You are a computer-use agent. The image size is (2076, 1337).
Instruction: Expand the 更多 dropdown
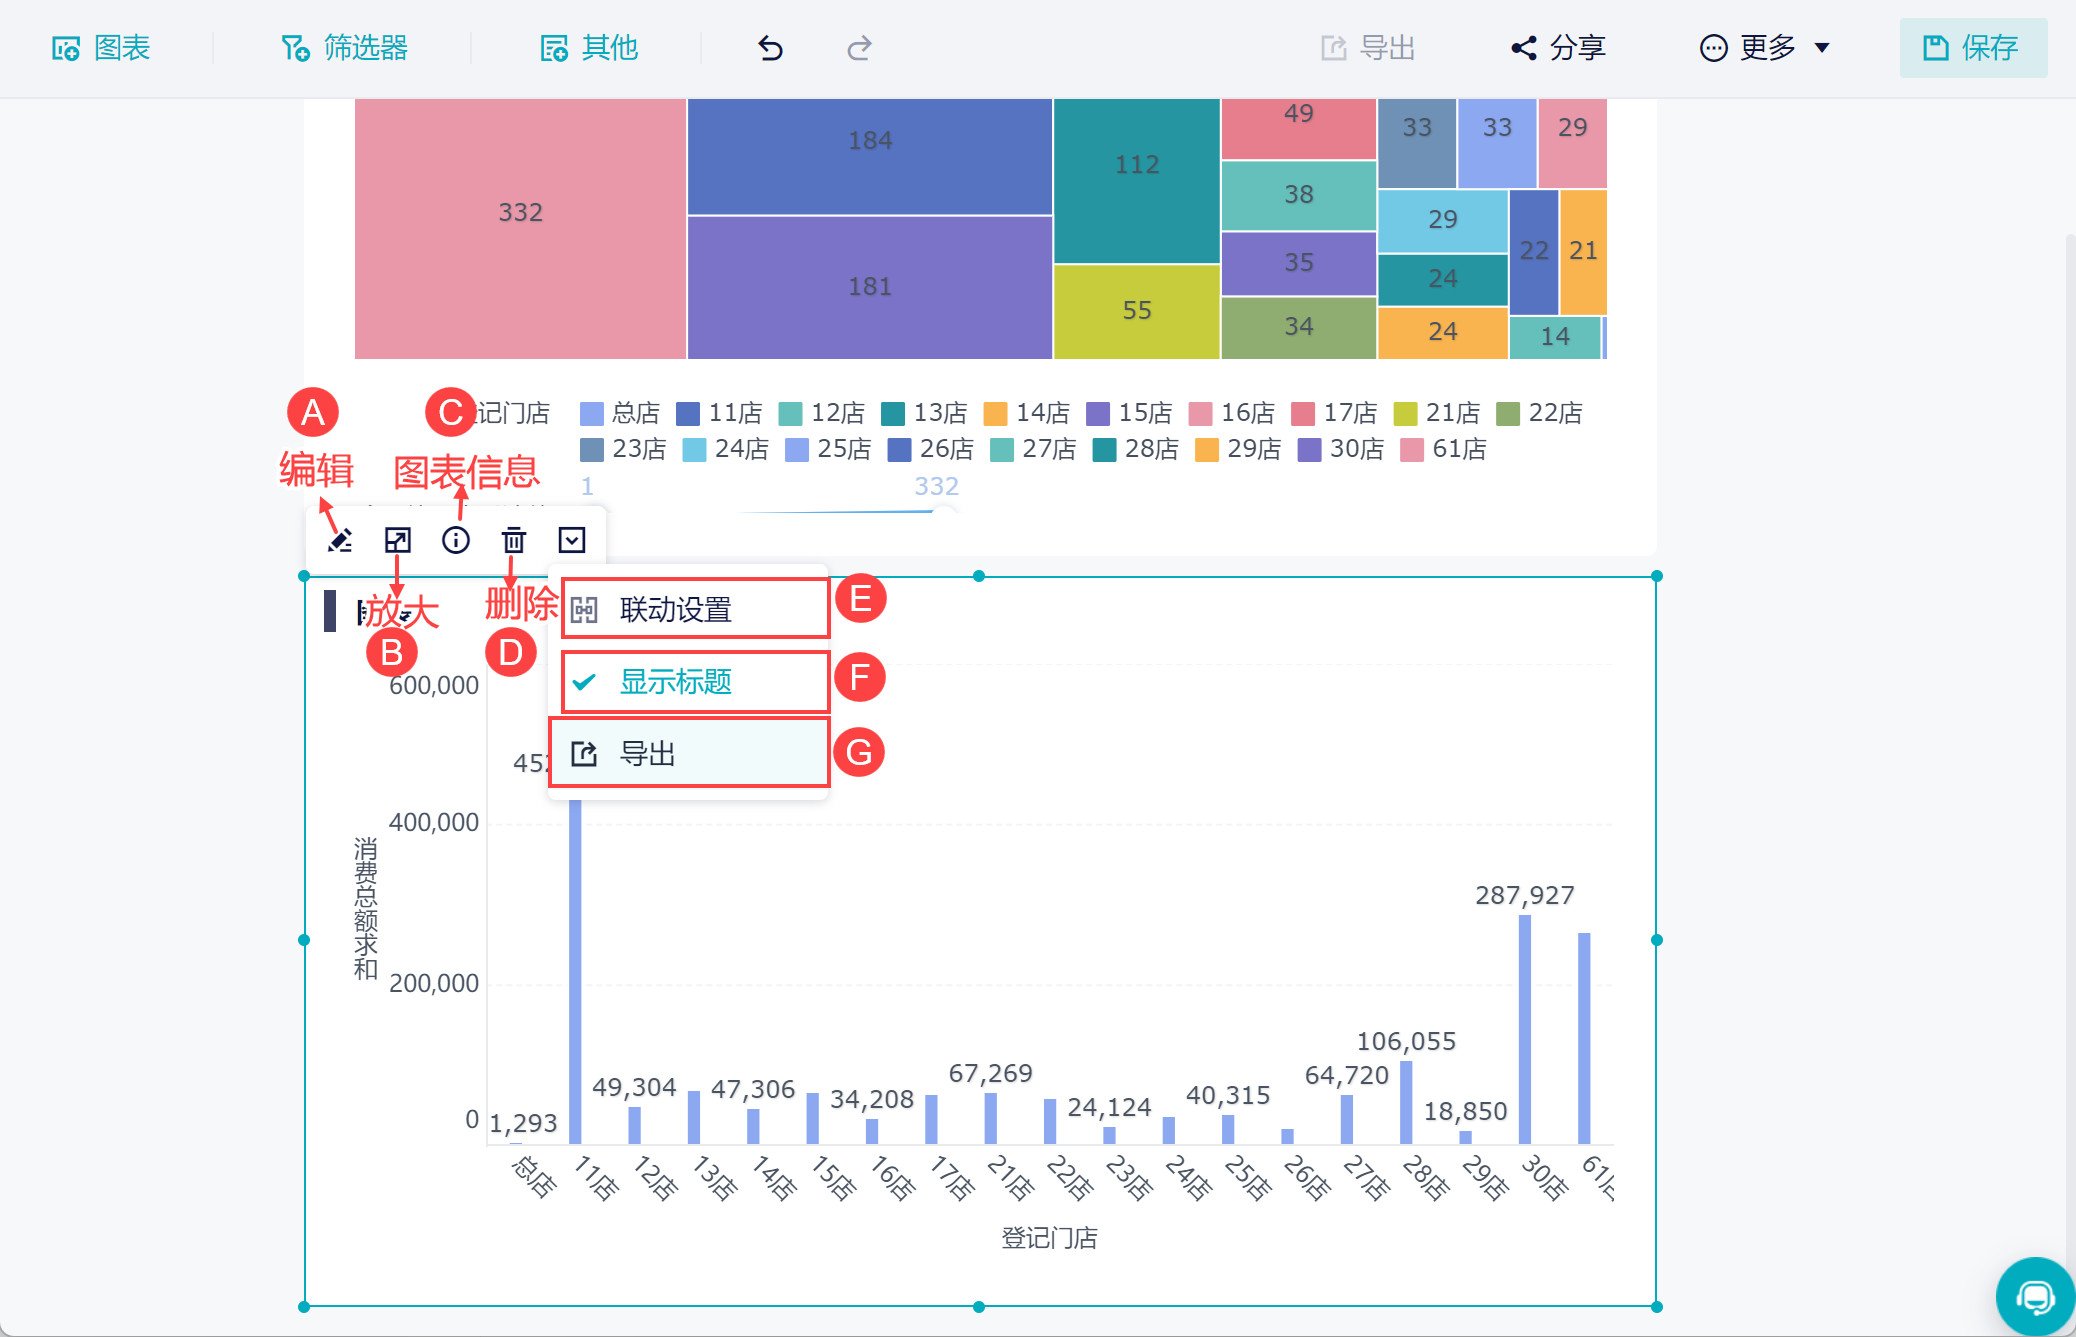point(1765,48)
